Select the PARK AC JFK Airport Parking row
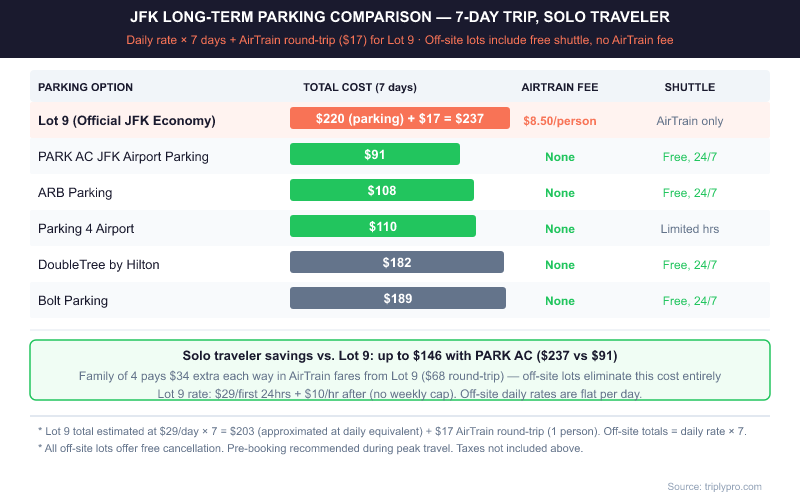Image resolution: width=800 pixels, height=500 pixels. [123, 156]
